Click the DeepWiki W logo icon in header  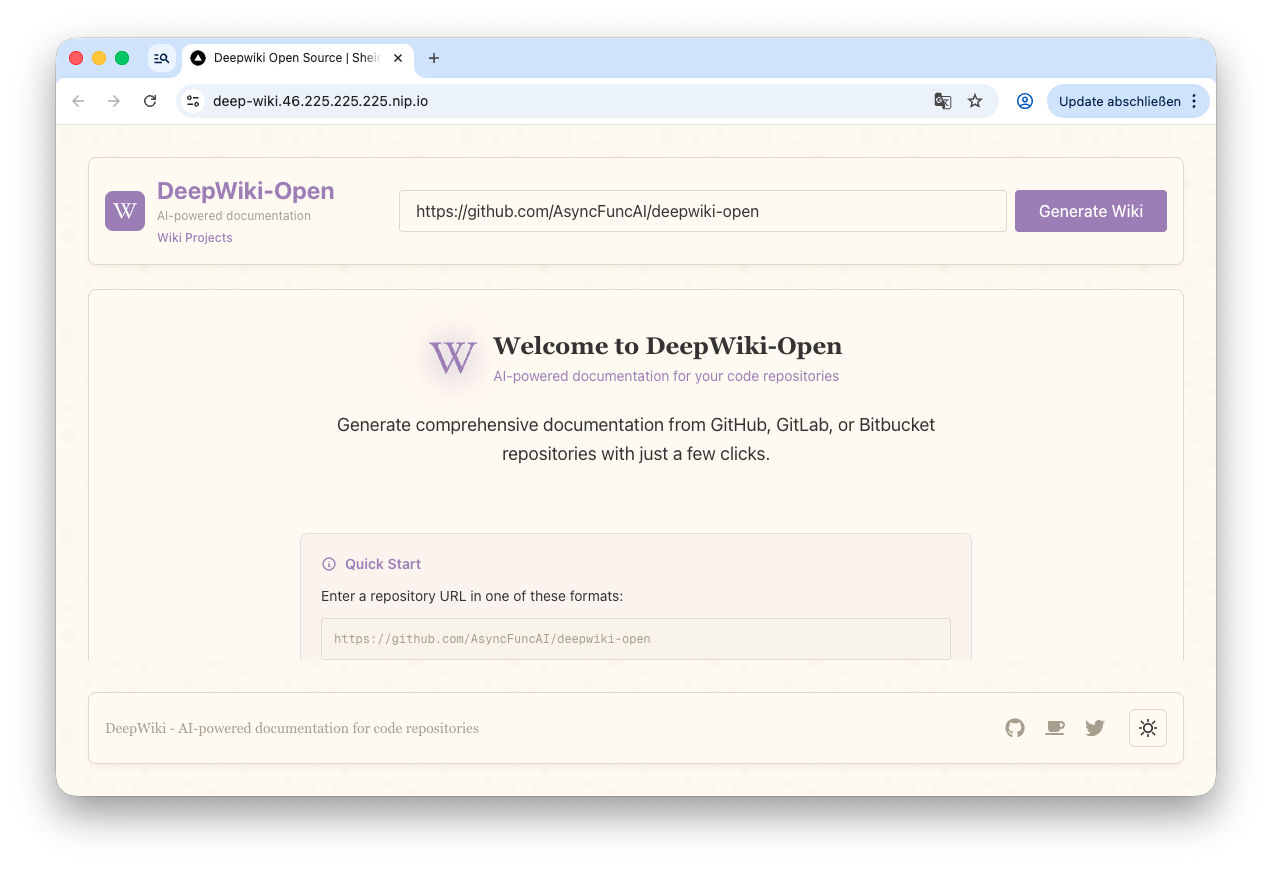125,211
